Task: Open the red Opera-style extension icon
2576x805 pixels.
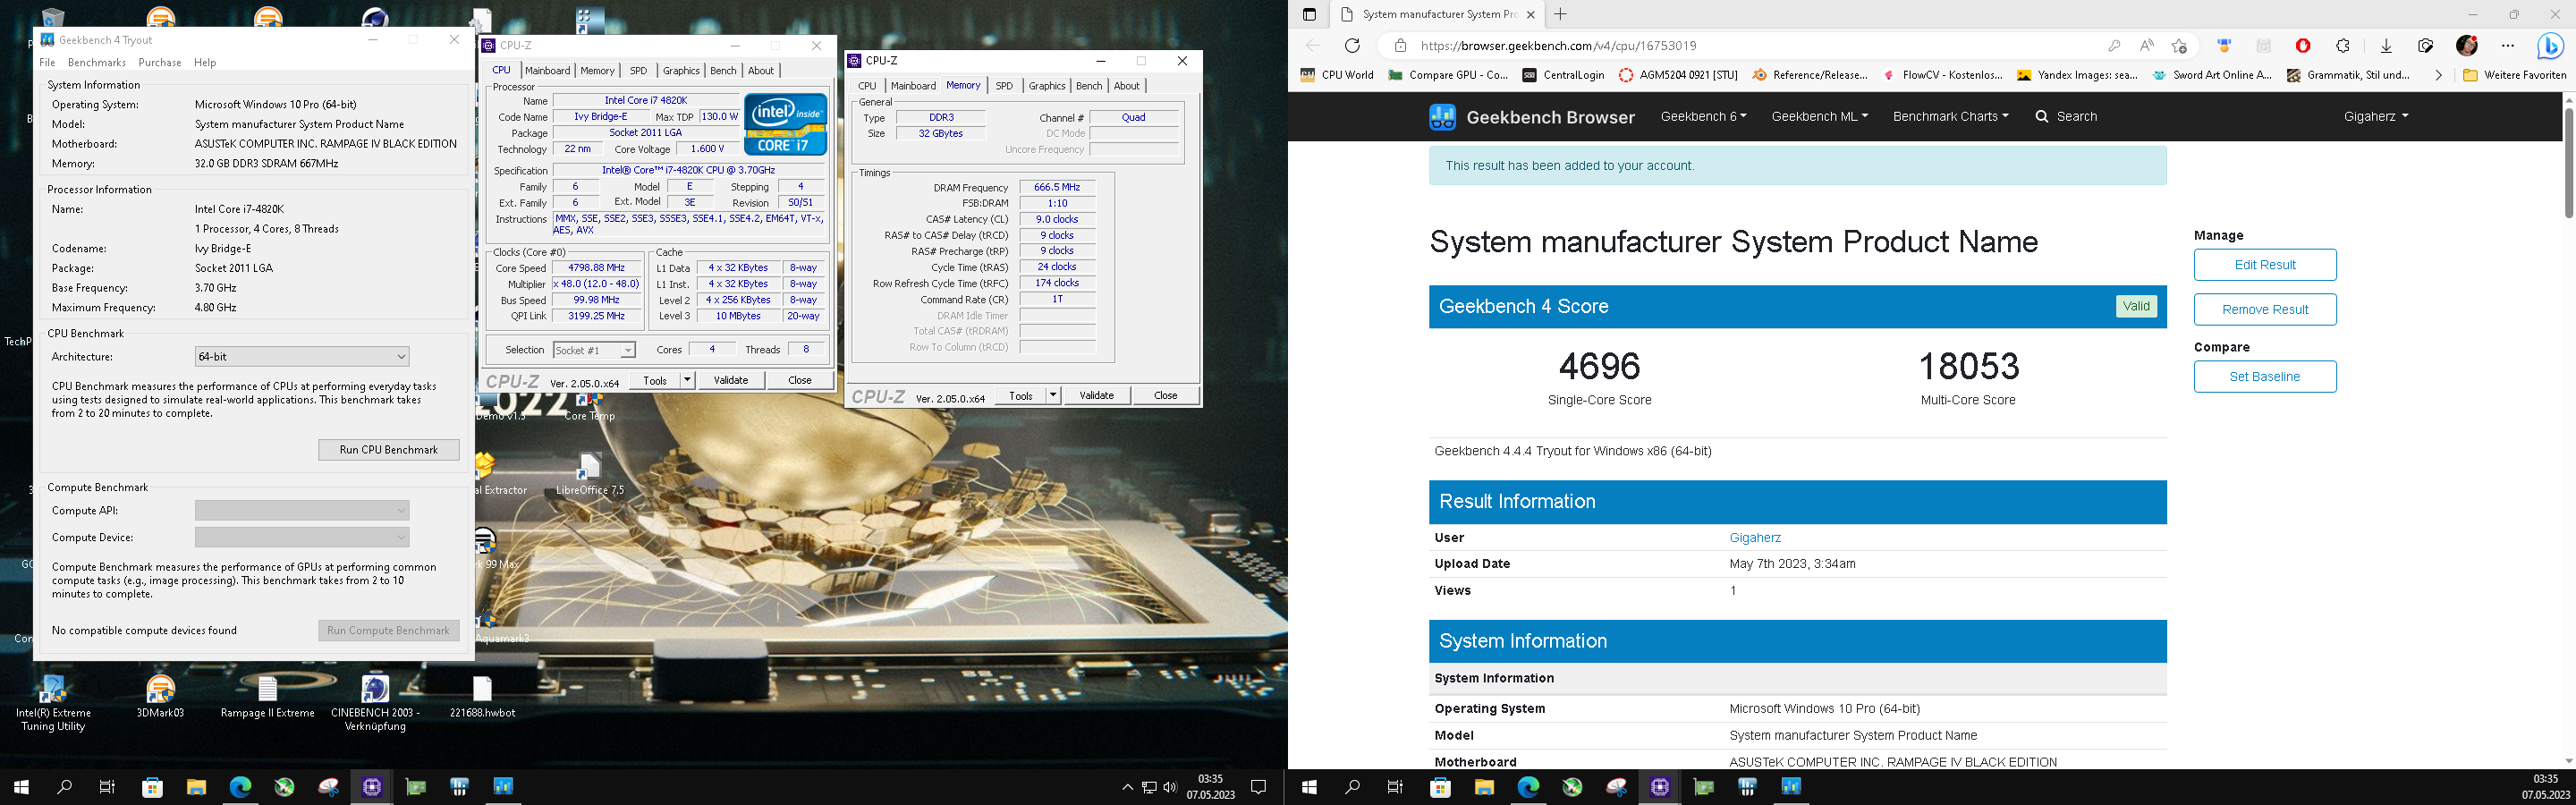Action: (2303, 45)
